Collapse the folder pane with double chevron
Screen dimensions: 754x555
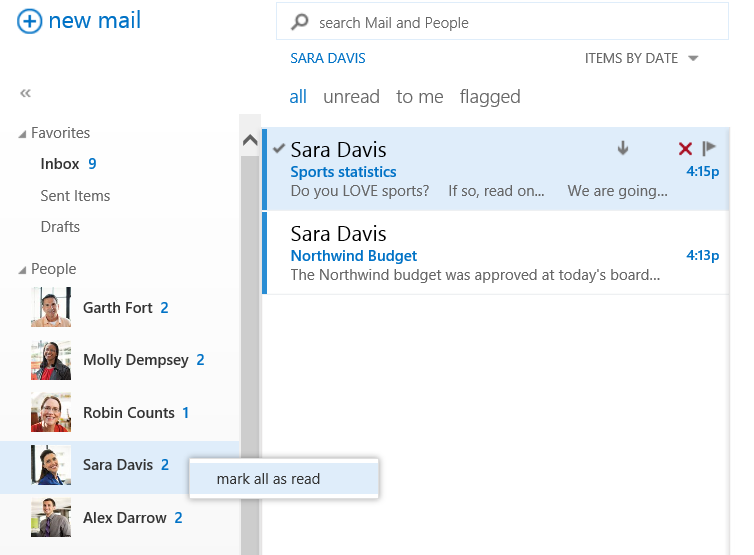[26, 93]
